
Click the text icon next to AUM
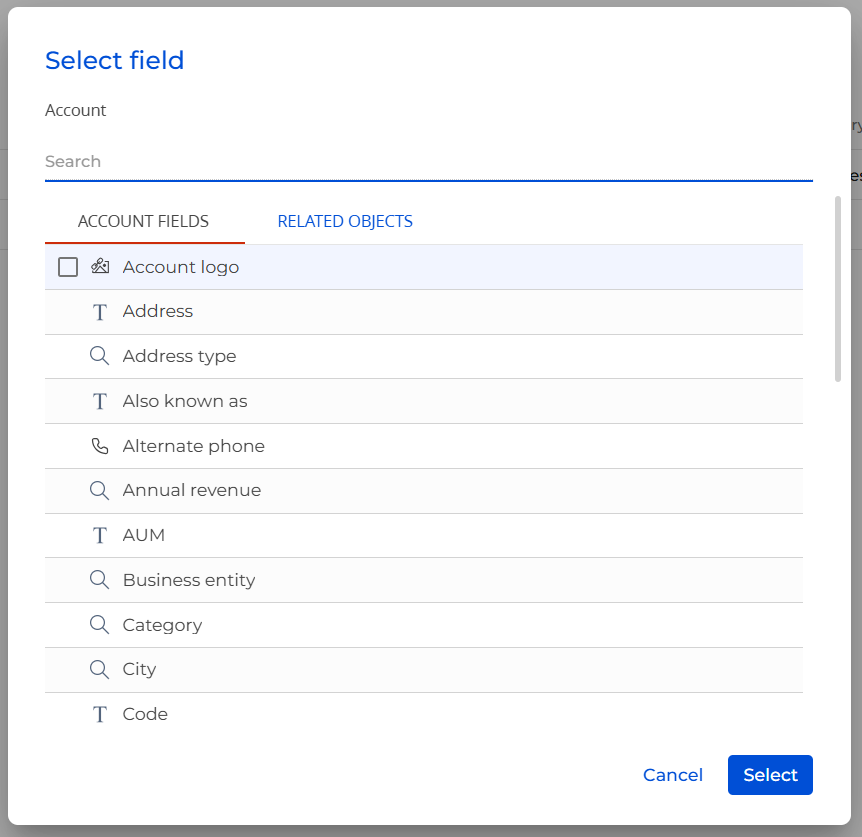[100, 535]
